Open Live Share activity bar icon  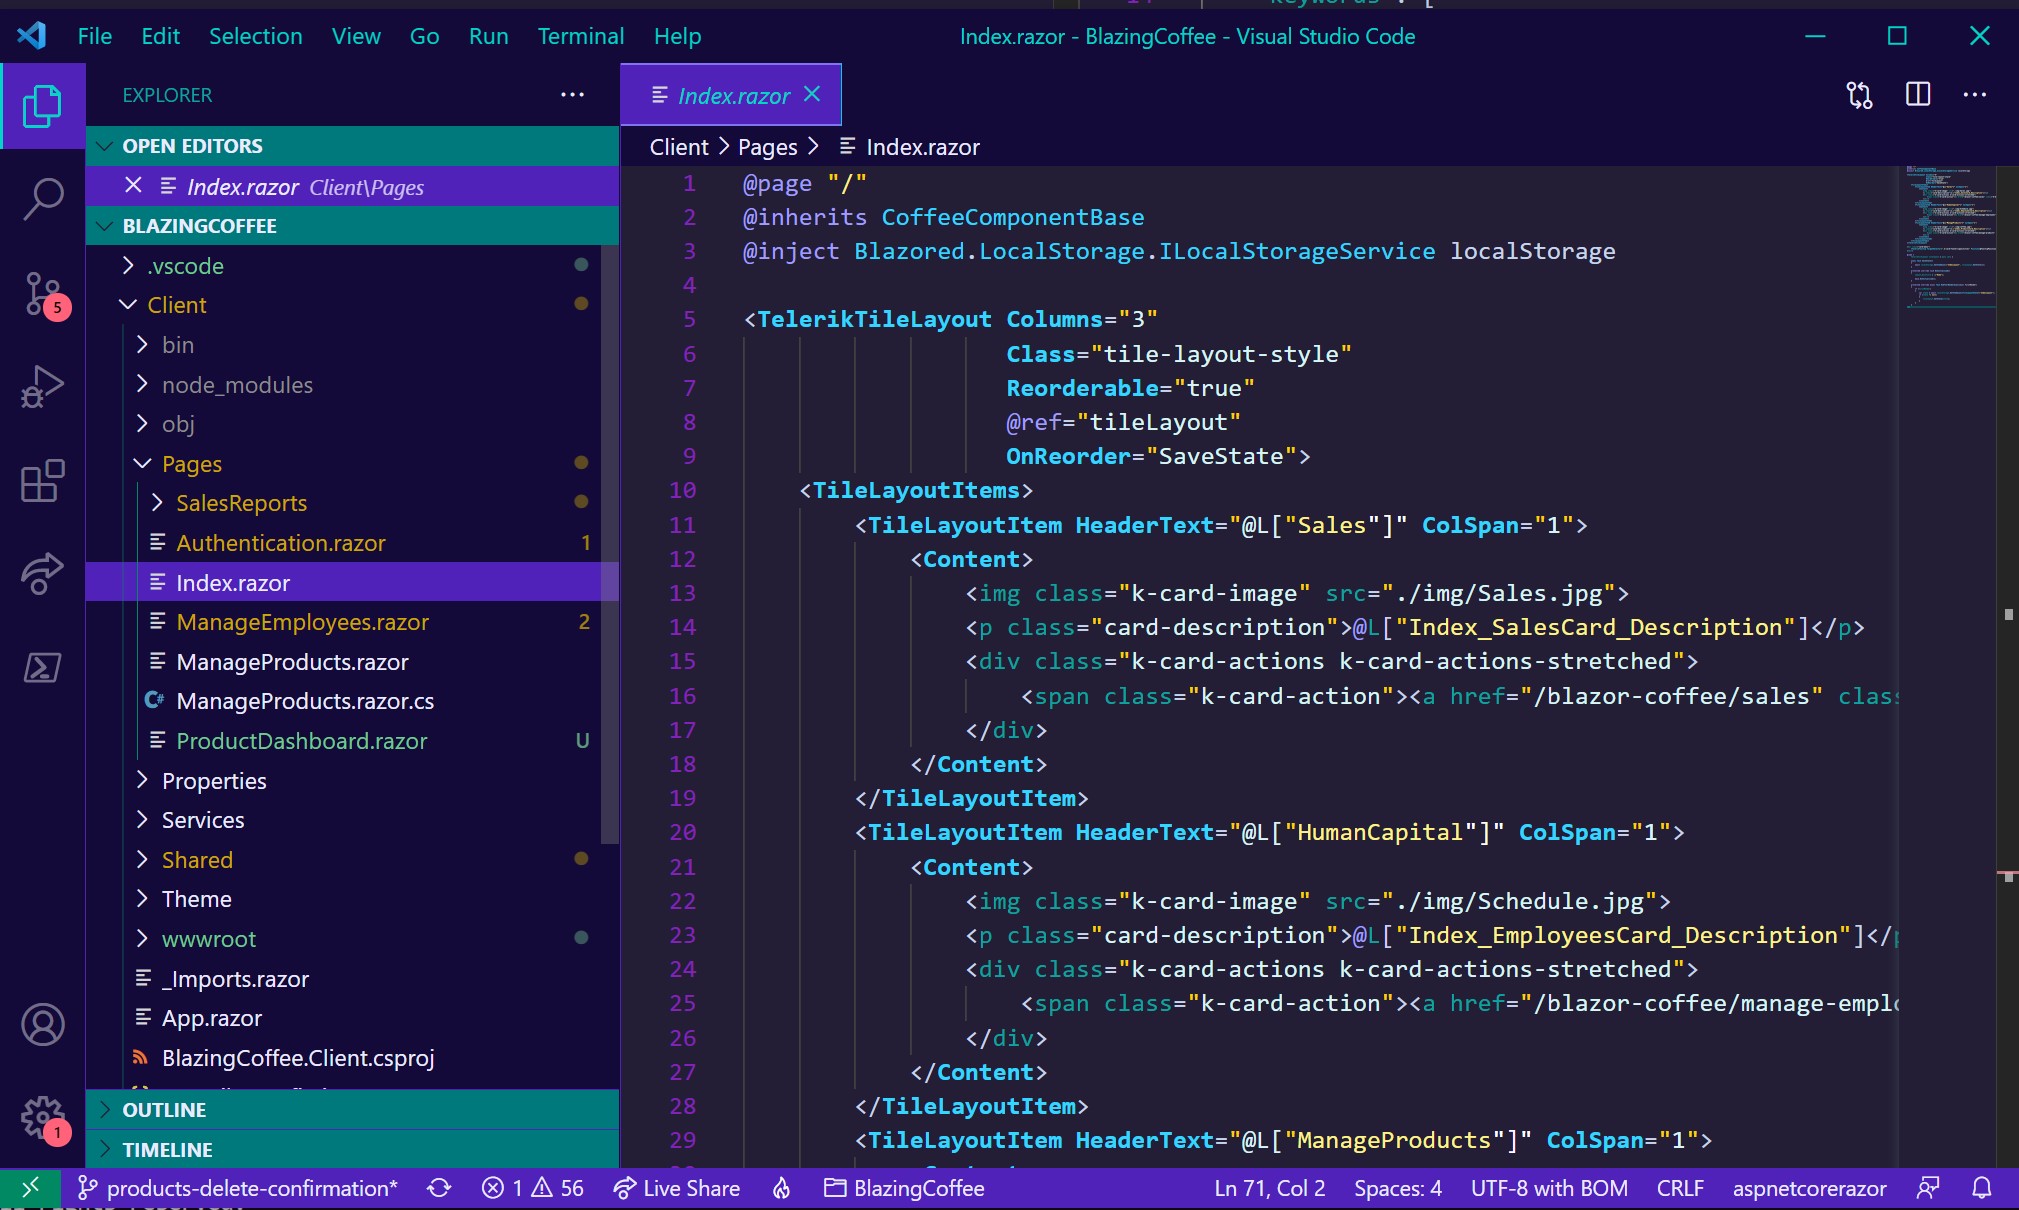click(42, 573)
